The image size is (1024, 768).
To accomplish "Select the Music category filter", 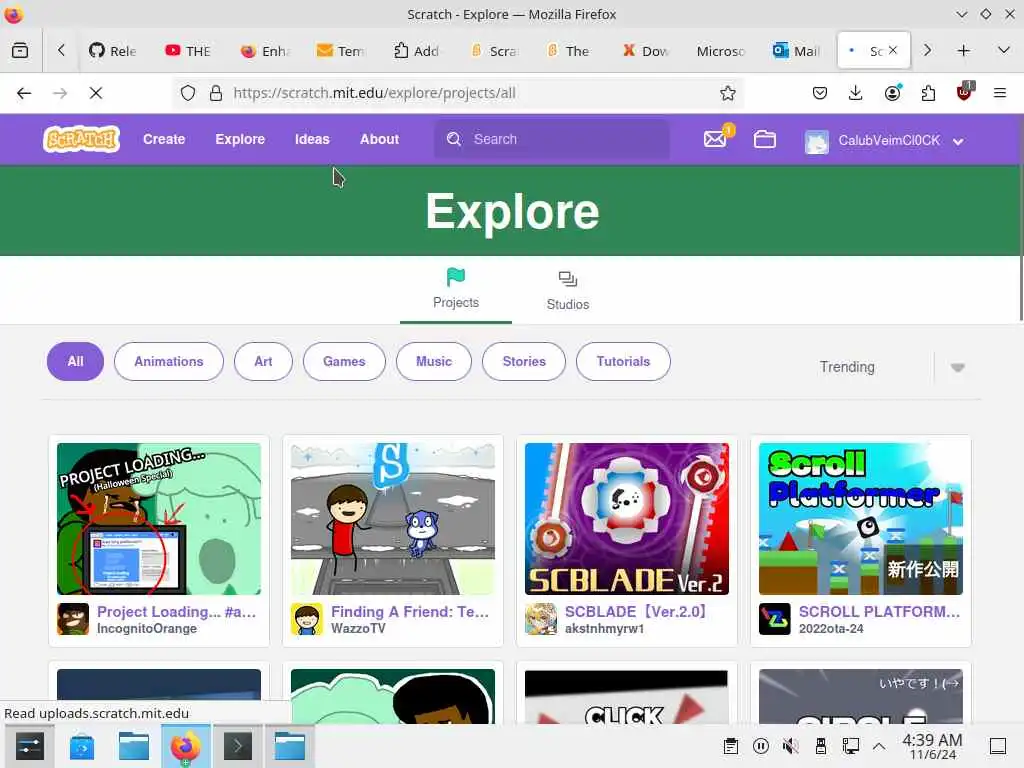I will tap(434, 361).
